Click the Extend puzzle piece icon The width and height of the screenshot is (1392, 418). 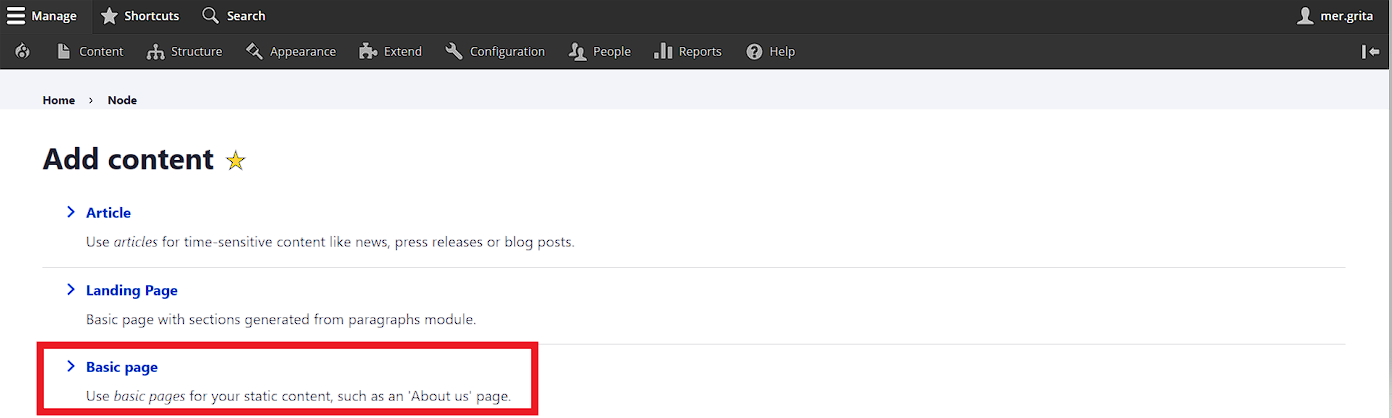point(368,51)
